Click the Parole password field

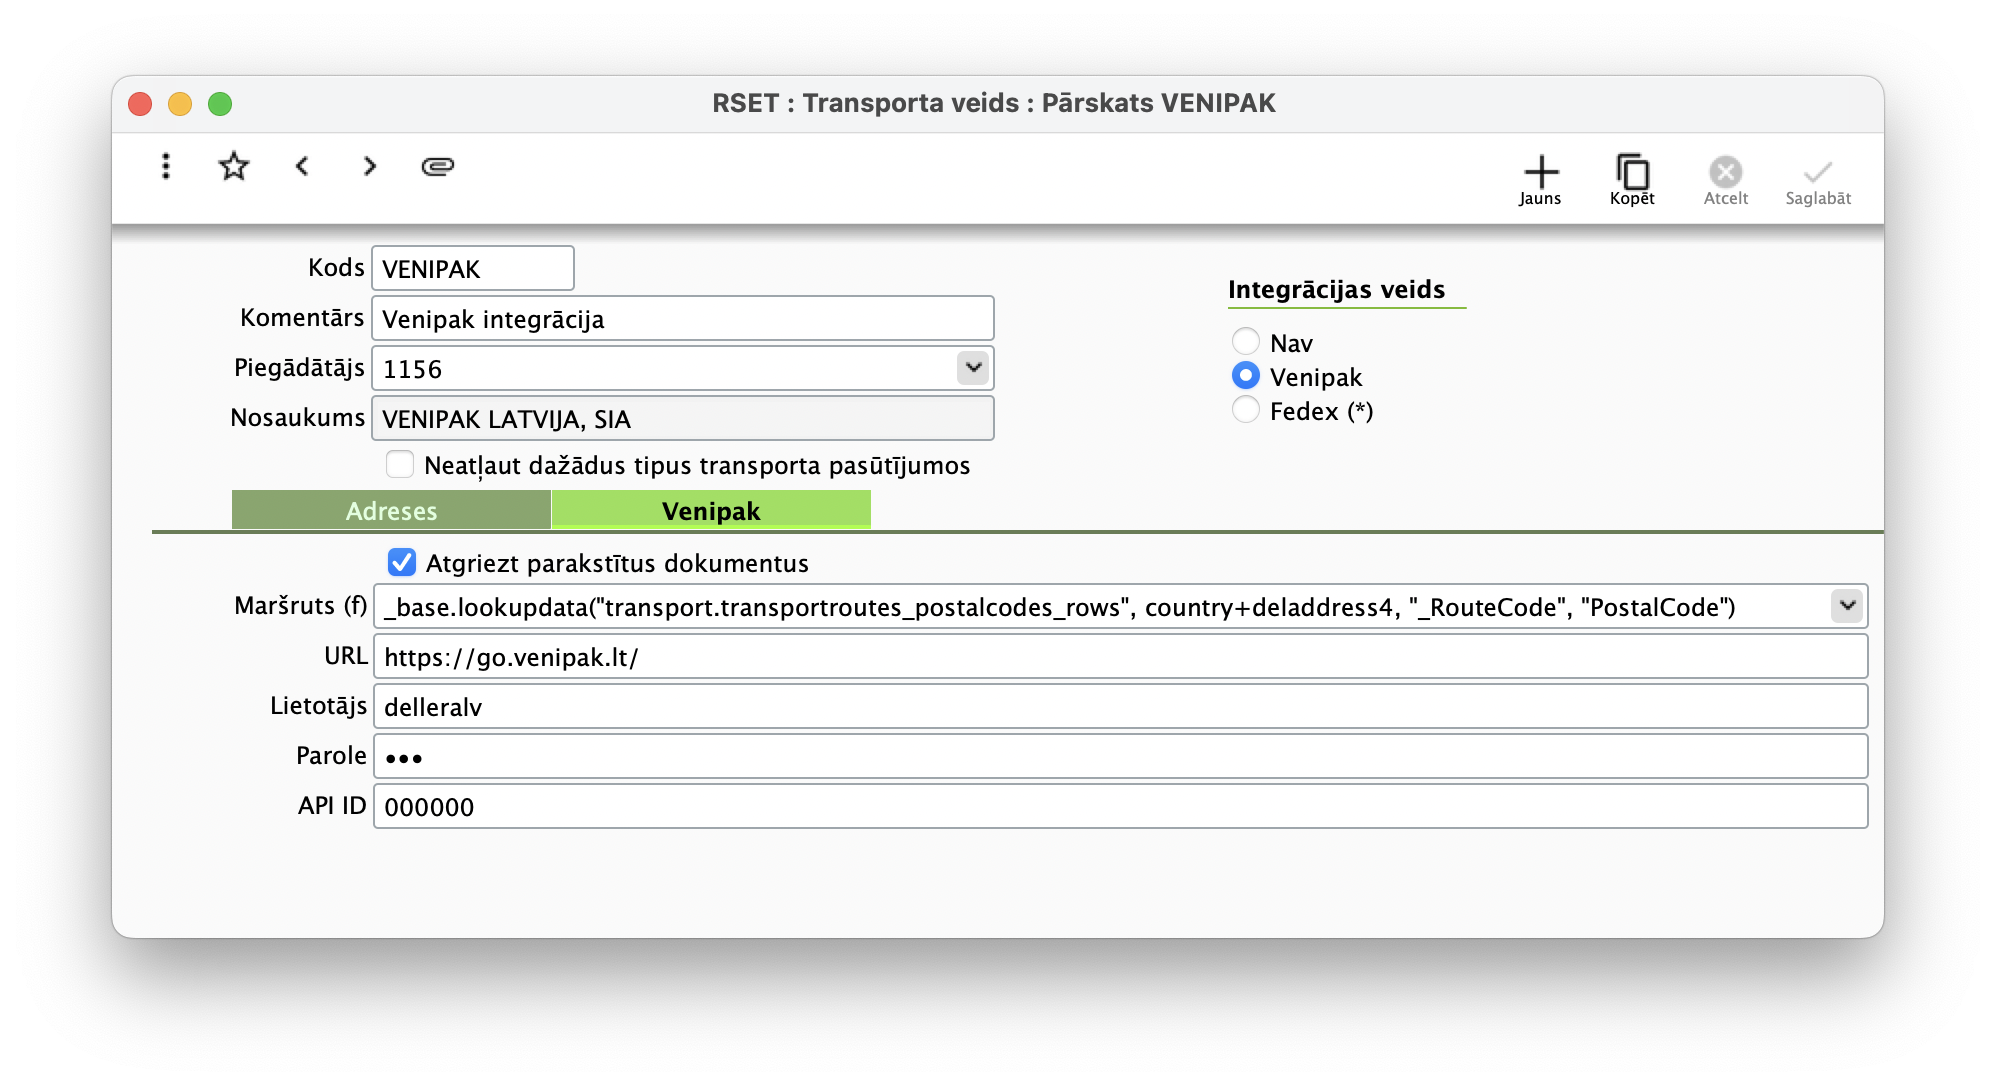coord(1120,757)
